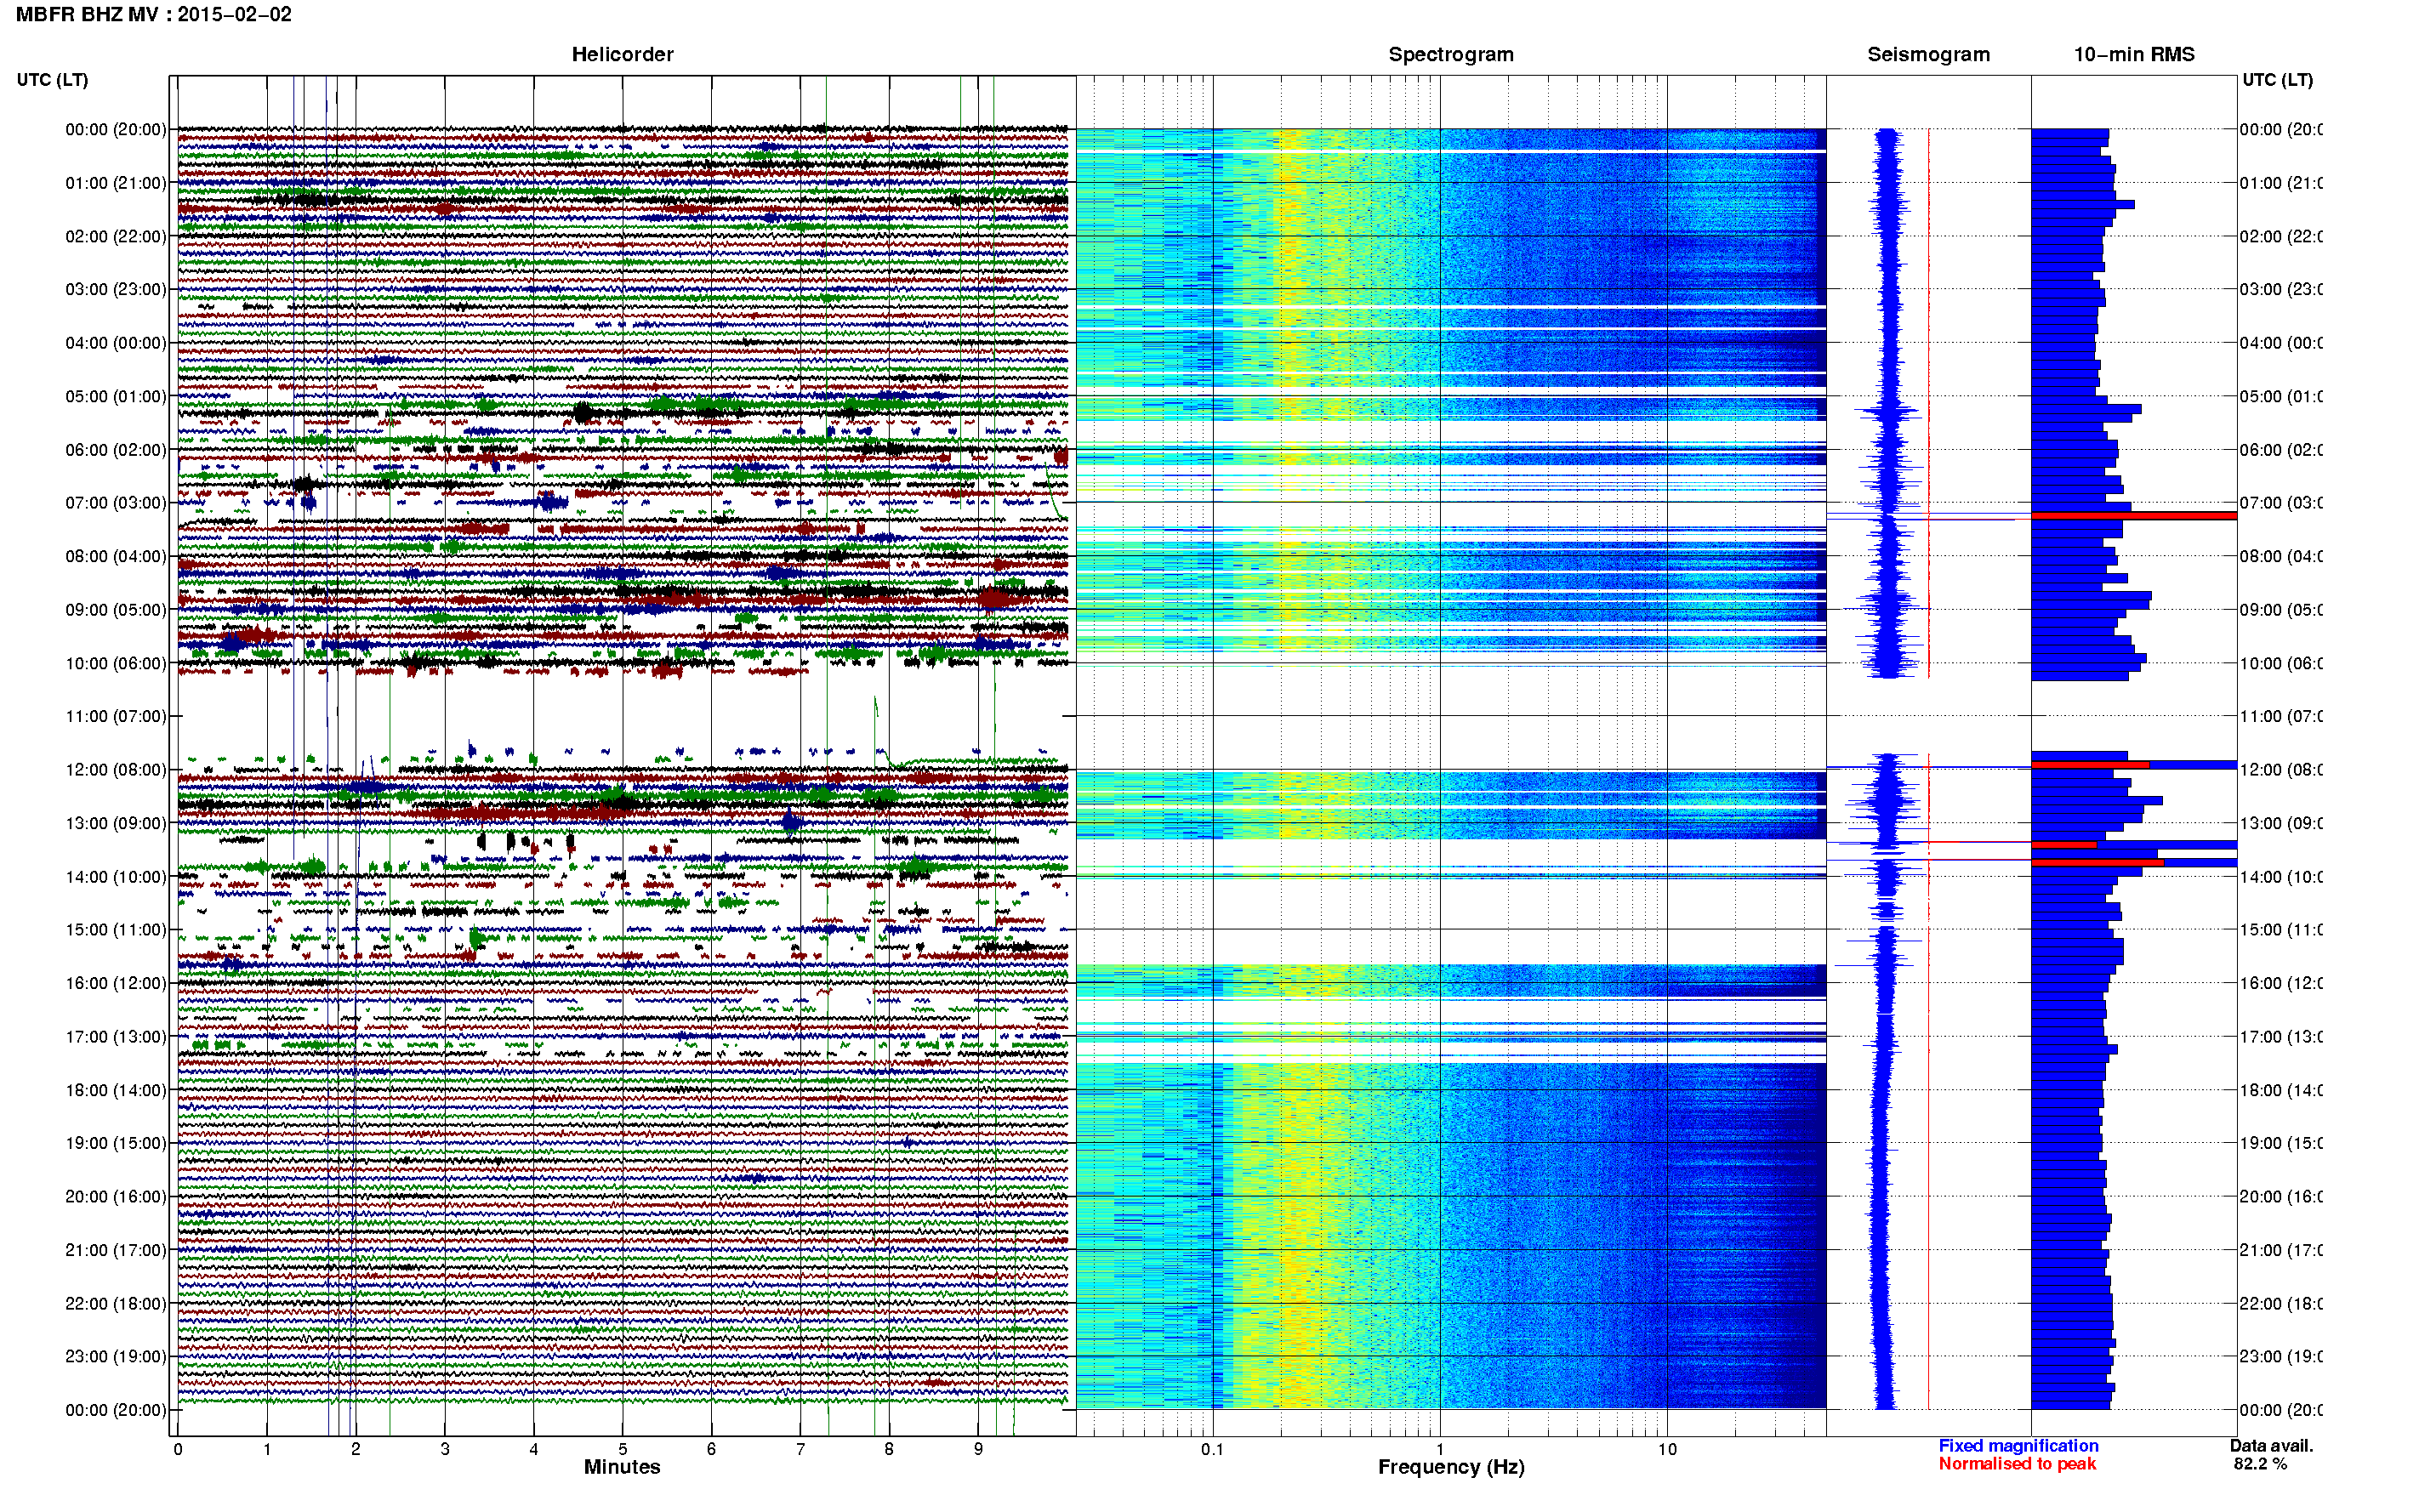The image size is (2419, 1512).
Task: Select the "82.2 %" data availability value
Action: (2260, 1464)
